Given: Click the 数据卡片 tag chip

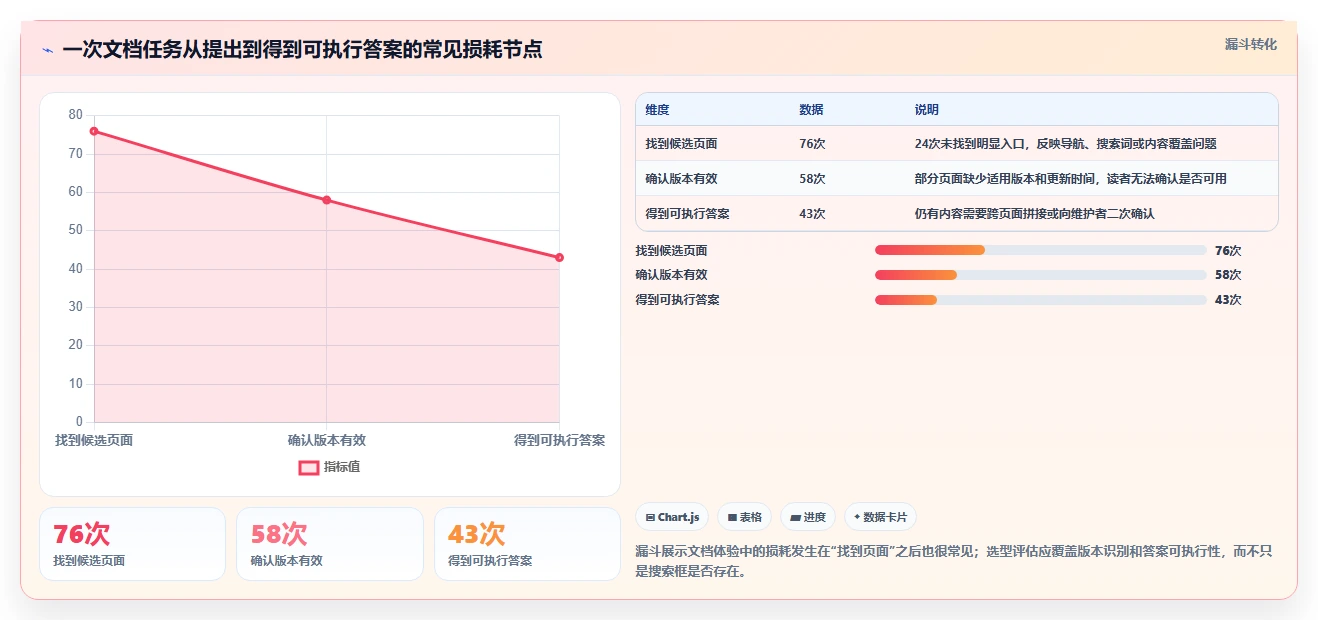Looking at the screenshot, I should pyautogui.click(x=880, y=517).
